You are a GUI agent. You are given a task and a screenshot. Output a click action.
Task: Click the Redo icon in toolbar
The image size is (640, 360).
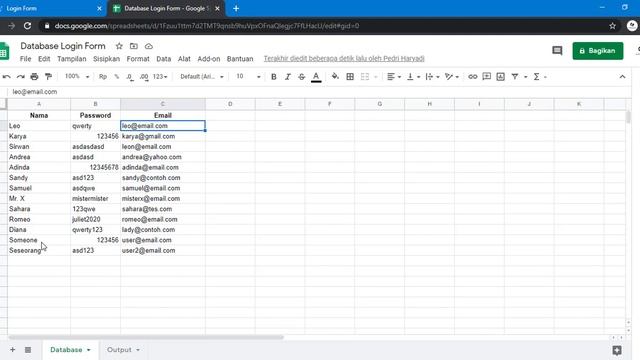[20, 77]
